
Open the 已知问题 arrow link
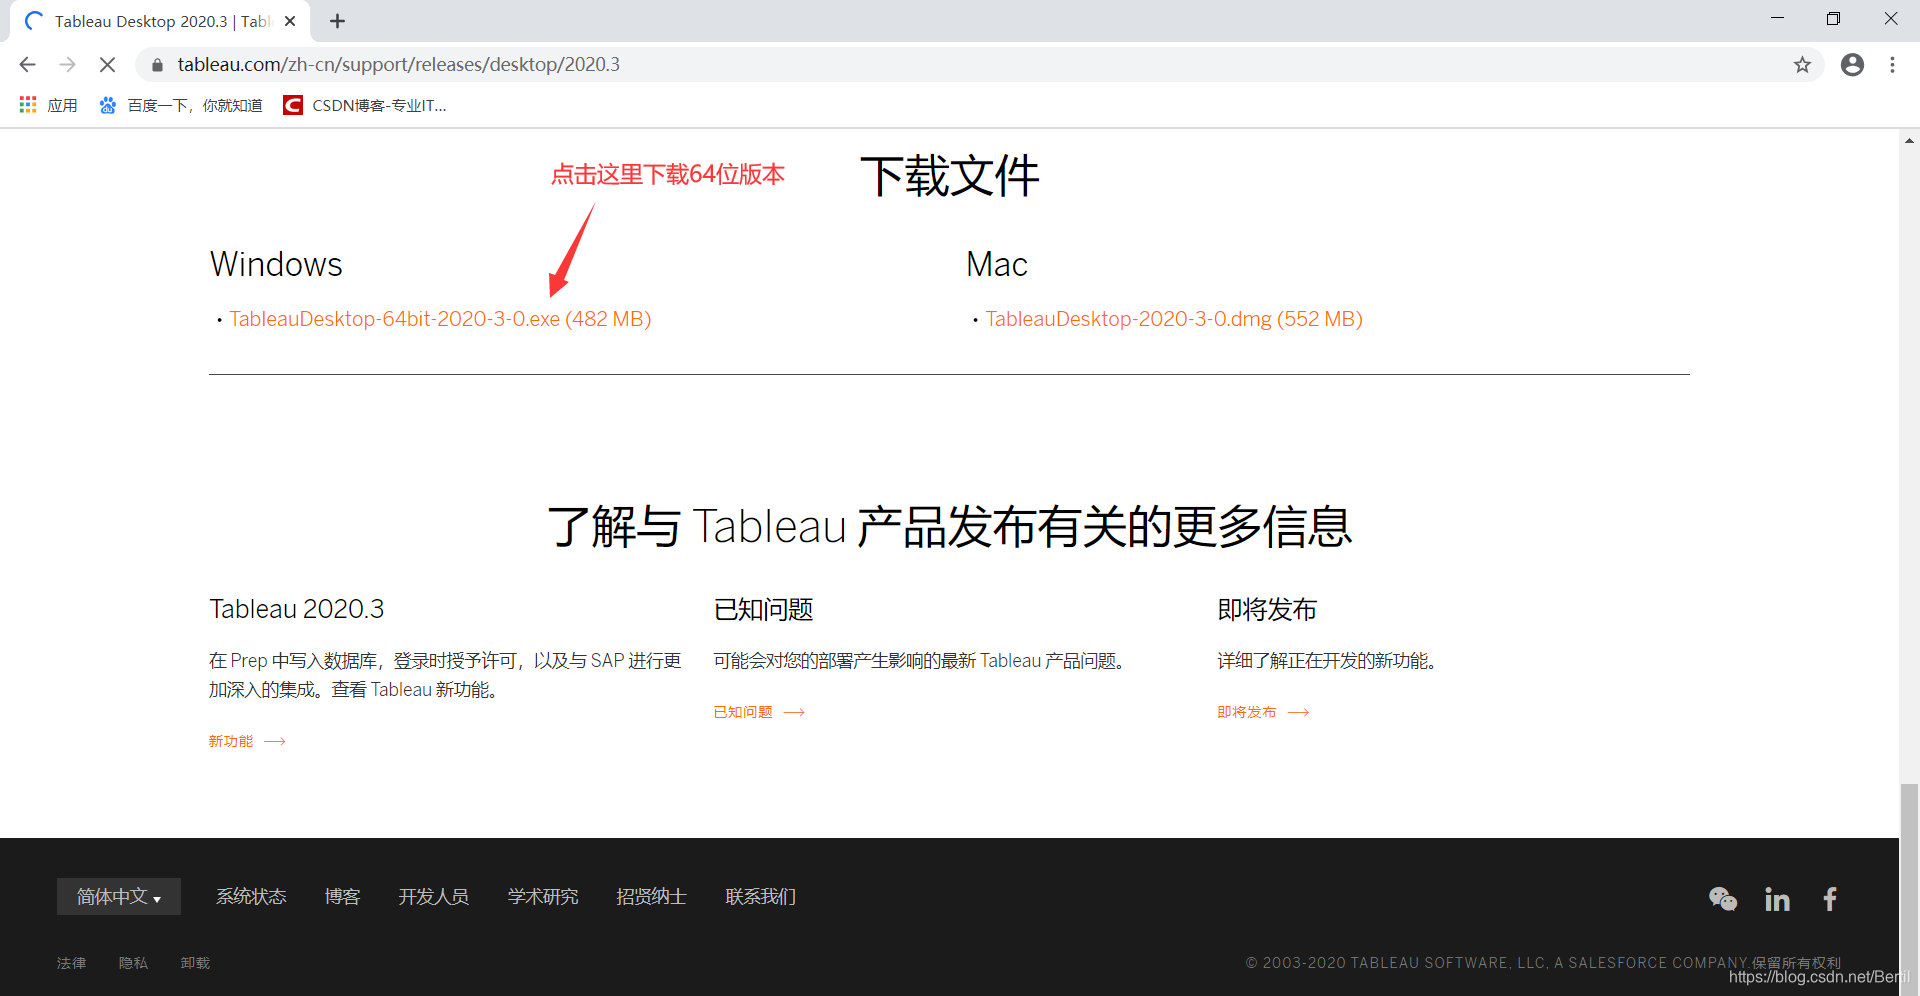(x=759, y=712)
